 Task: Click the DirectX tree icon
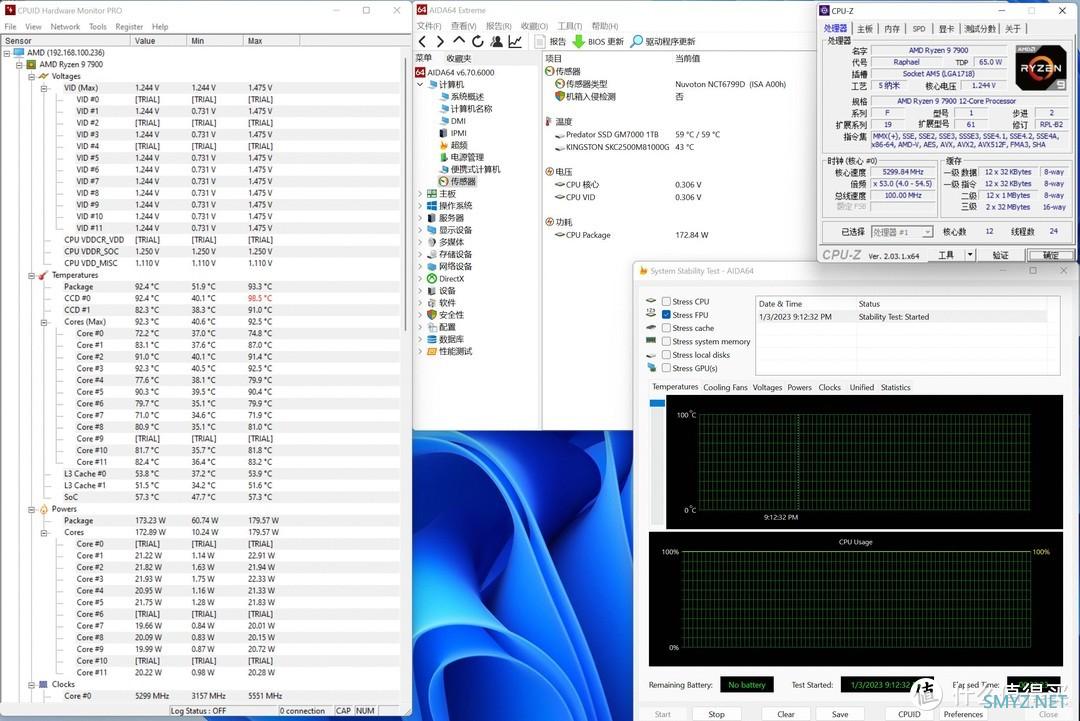pyautogui.click(x=432, y=279)
